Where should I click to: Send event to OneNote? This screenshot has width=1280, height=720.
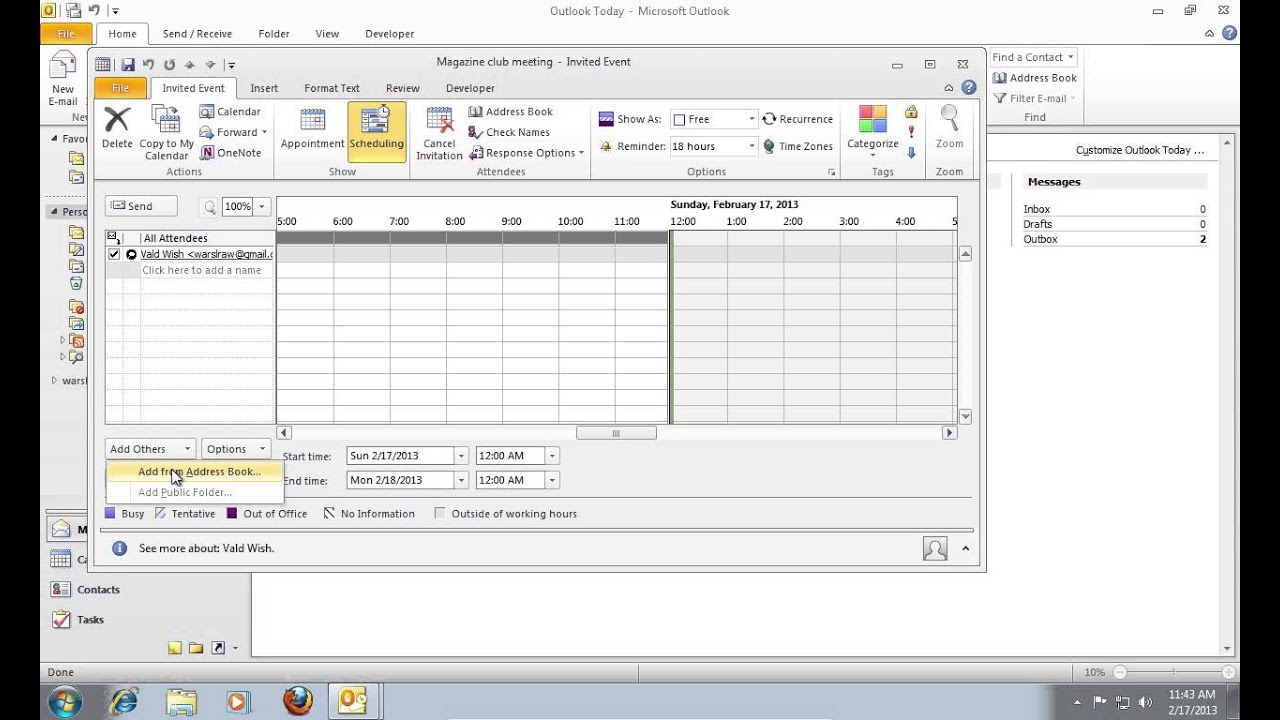click(x=230, y=153)
